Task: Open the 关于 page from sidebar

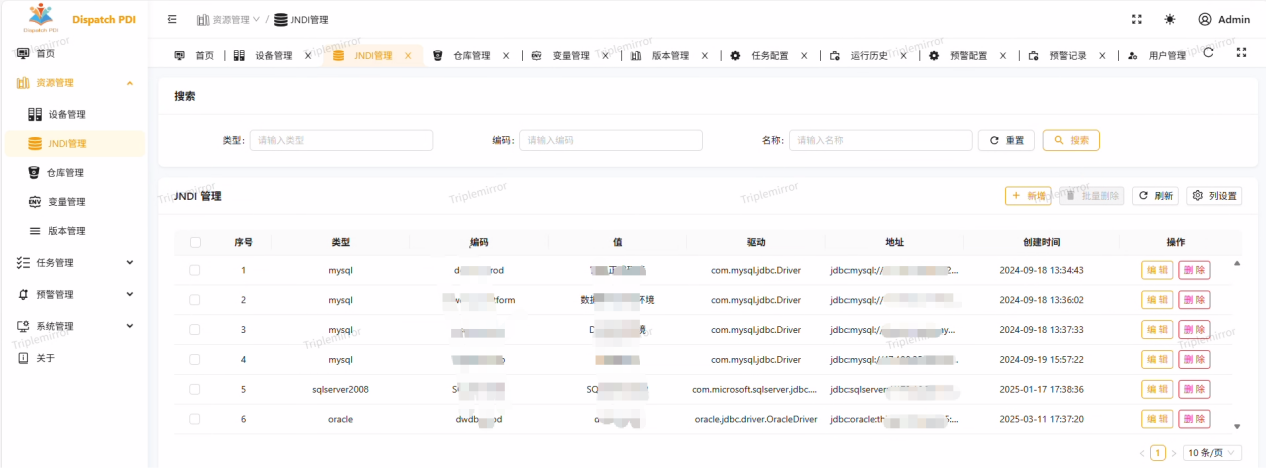Action: coord(45,358)
